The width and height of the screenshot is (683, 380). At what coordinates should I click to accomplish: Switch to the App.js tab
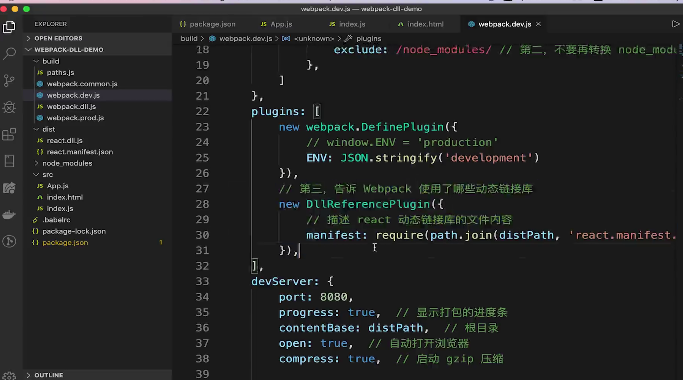[277, 24]
